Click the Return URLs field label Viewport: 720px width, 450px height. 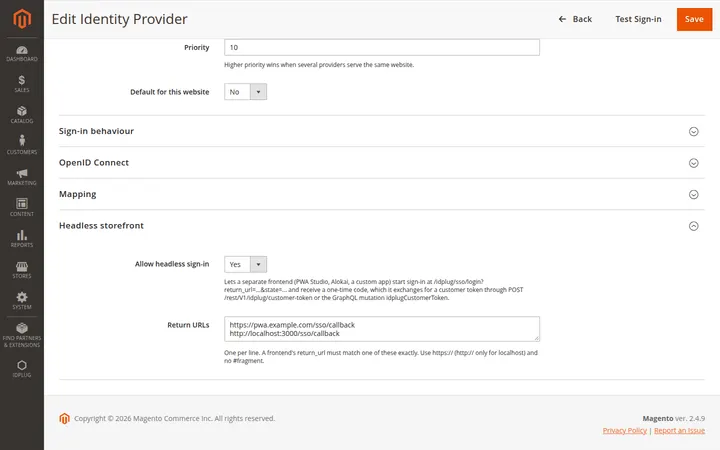[188, 325]
